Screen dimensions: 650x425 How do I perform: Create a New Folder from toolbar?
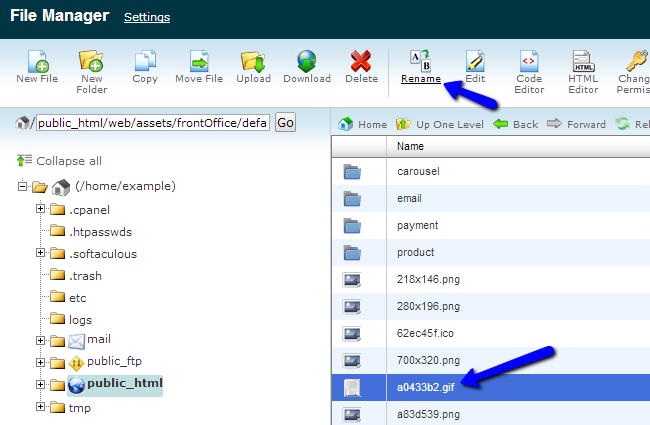click(91, 61)
